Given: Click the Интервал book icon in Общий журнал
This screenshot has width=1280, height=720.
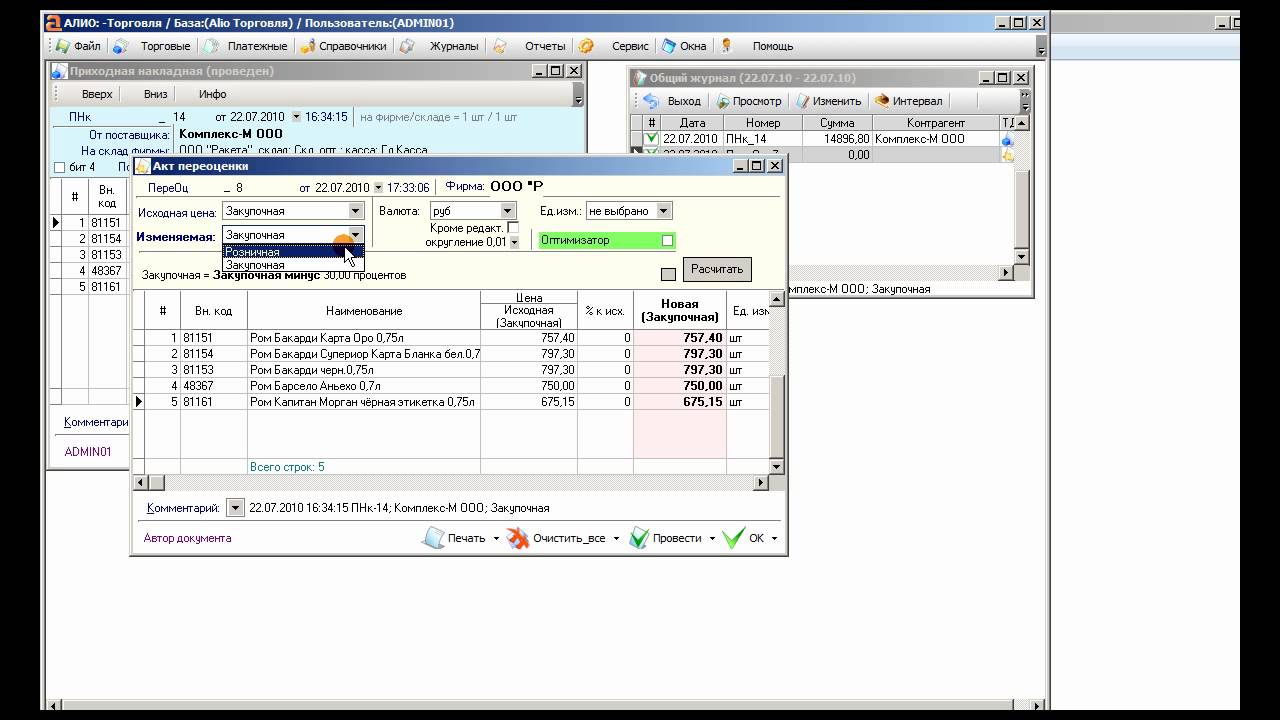Looking at the screenshot, I should [x=881, y=101].
